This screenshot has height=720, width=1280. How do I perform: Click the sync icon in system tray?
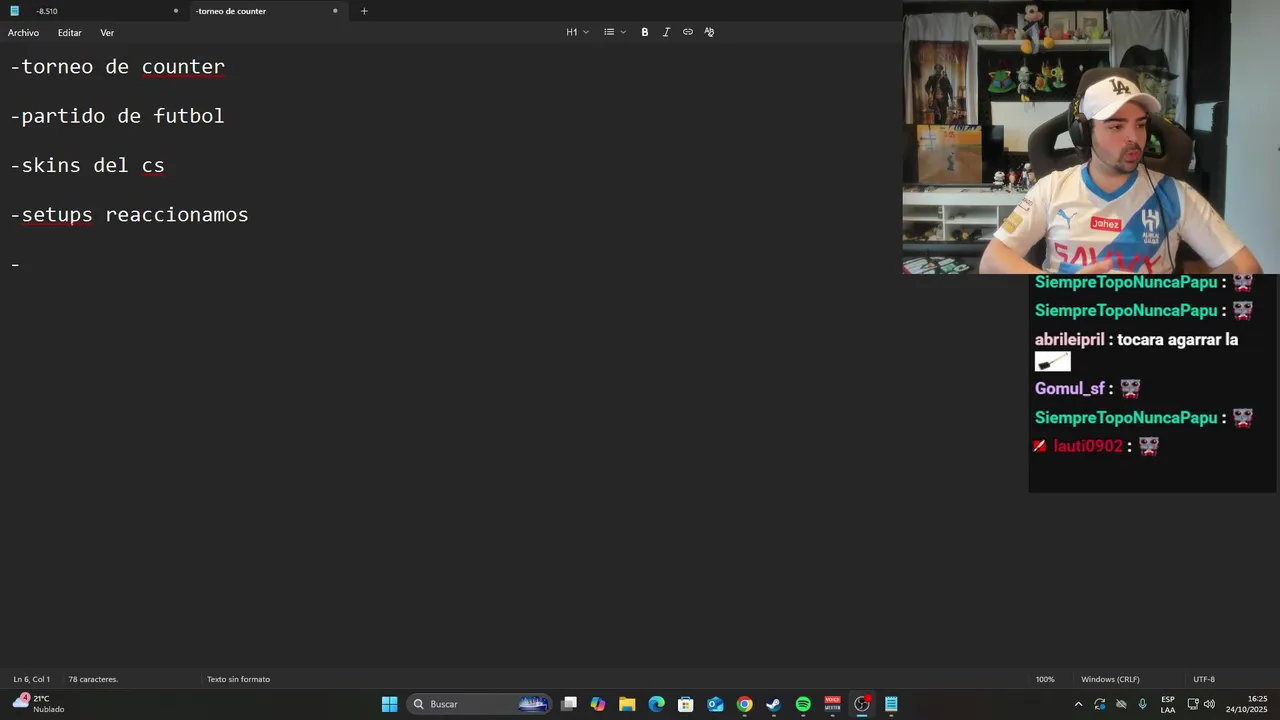pos(1100,704)
